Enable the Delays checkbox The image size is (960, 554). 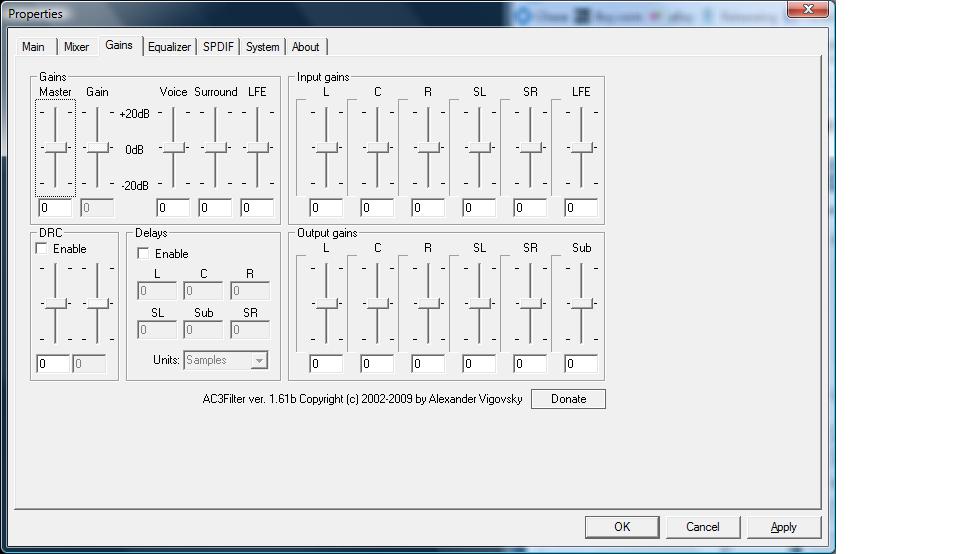(x=144, y=254)
